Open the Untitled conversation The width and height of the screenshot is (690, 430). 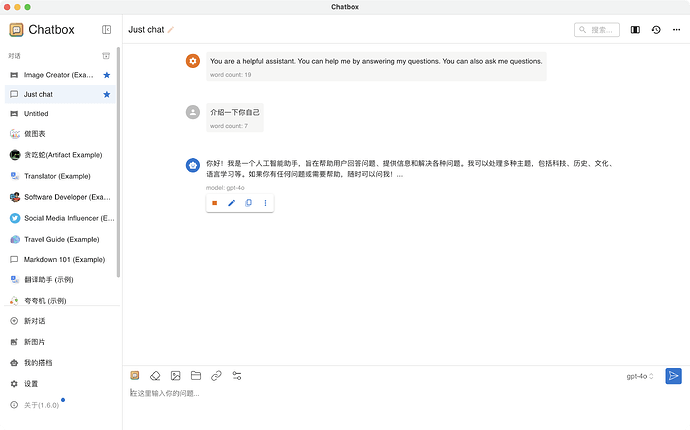60,114
